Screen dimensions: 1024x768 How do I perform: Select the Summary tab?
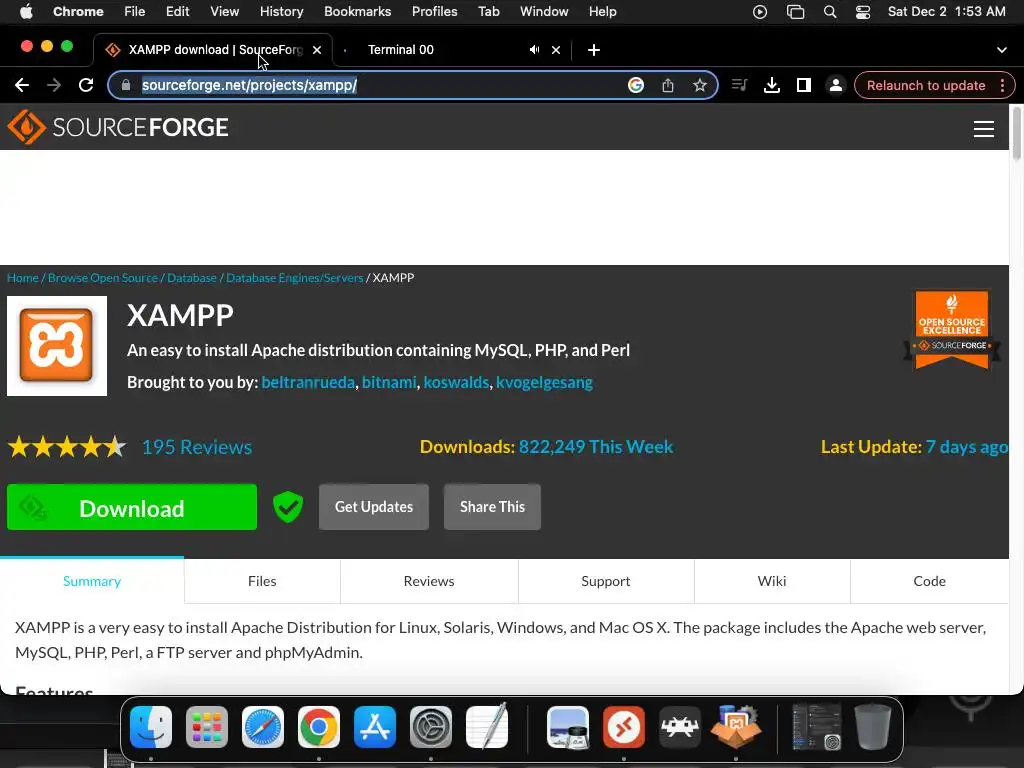pos(92,581)
